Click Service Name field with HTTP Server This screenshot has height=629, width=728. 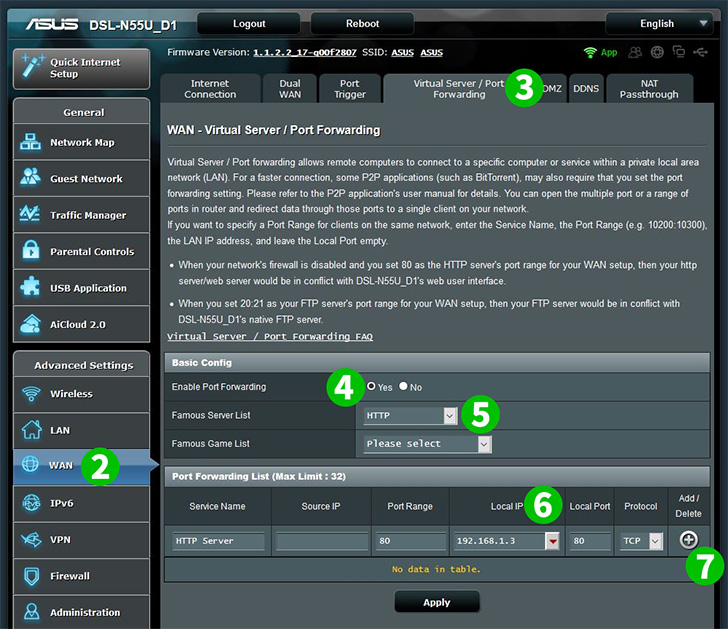click(218, 541)
